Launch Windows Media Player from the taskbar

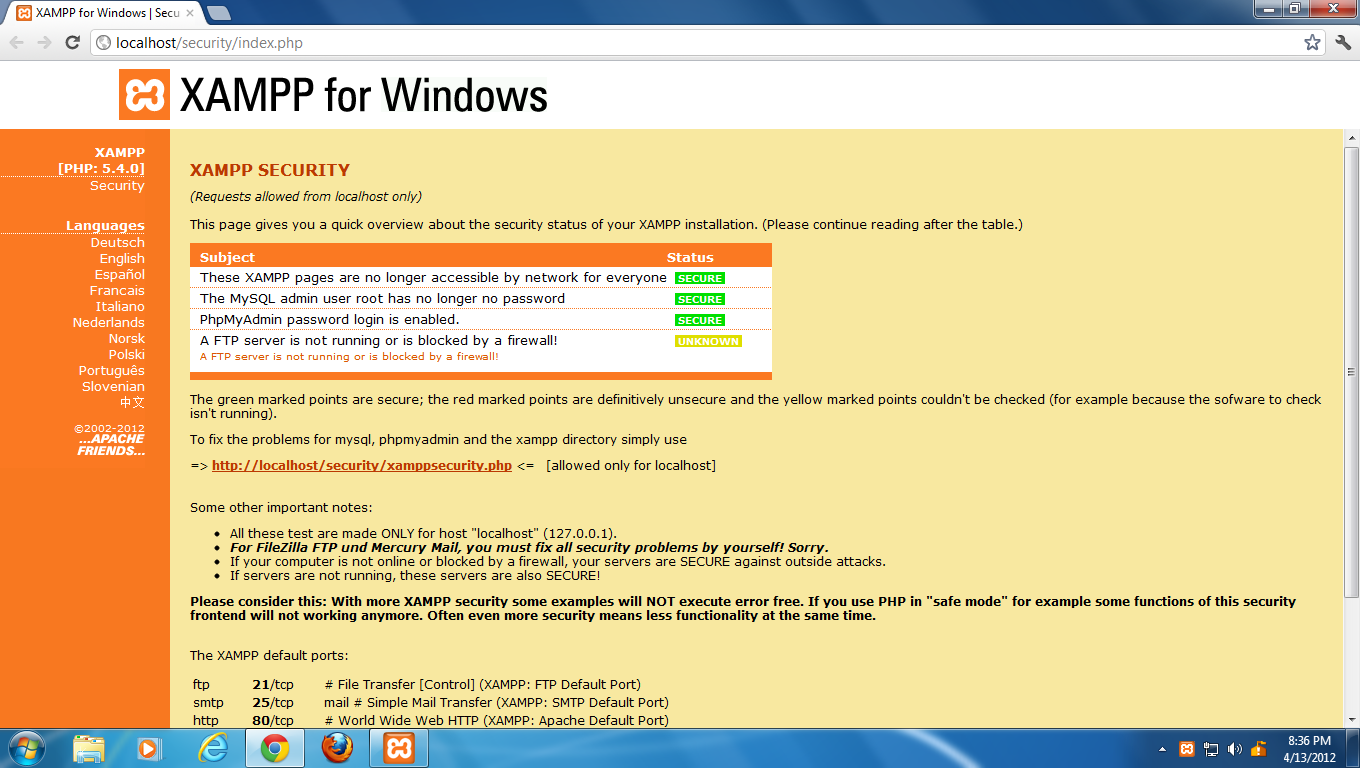tap(149, 748)
